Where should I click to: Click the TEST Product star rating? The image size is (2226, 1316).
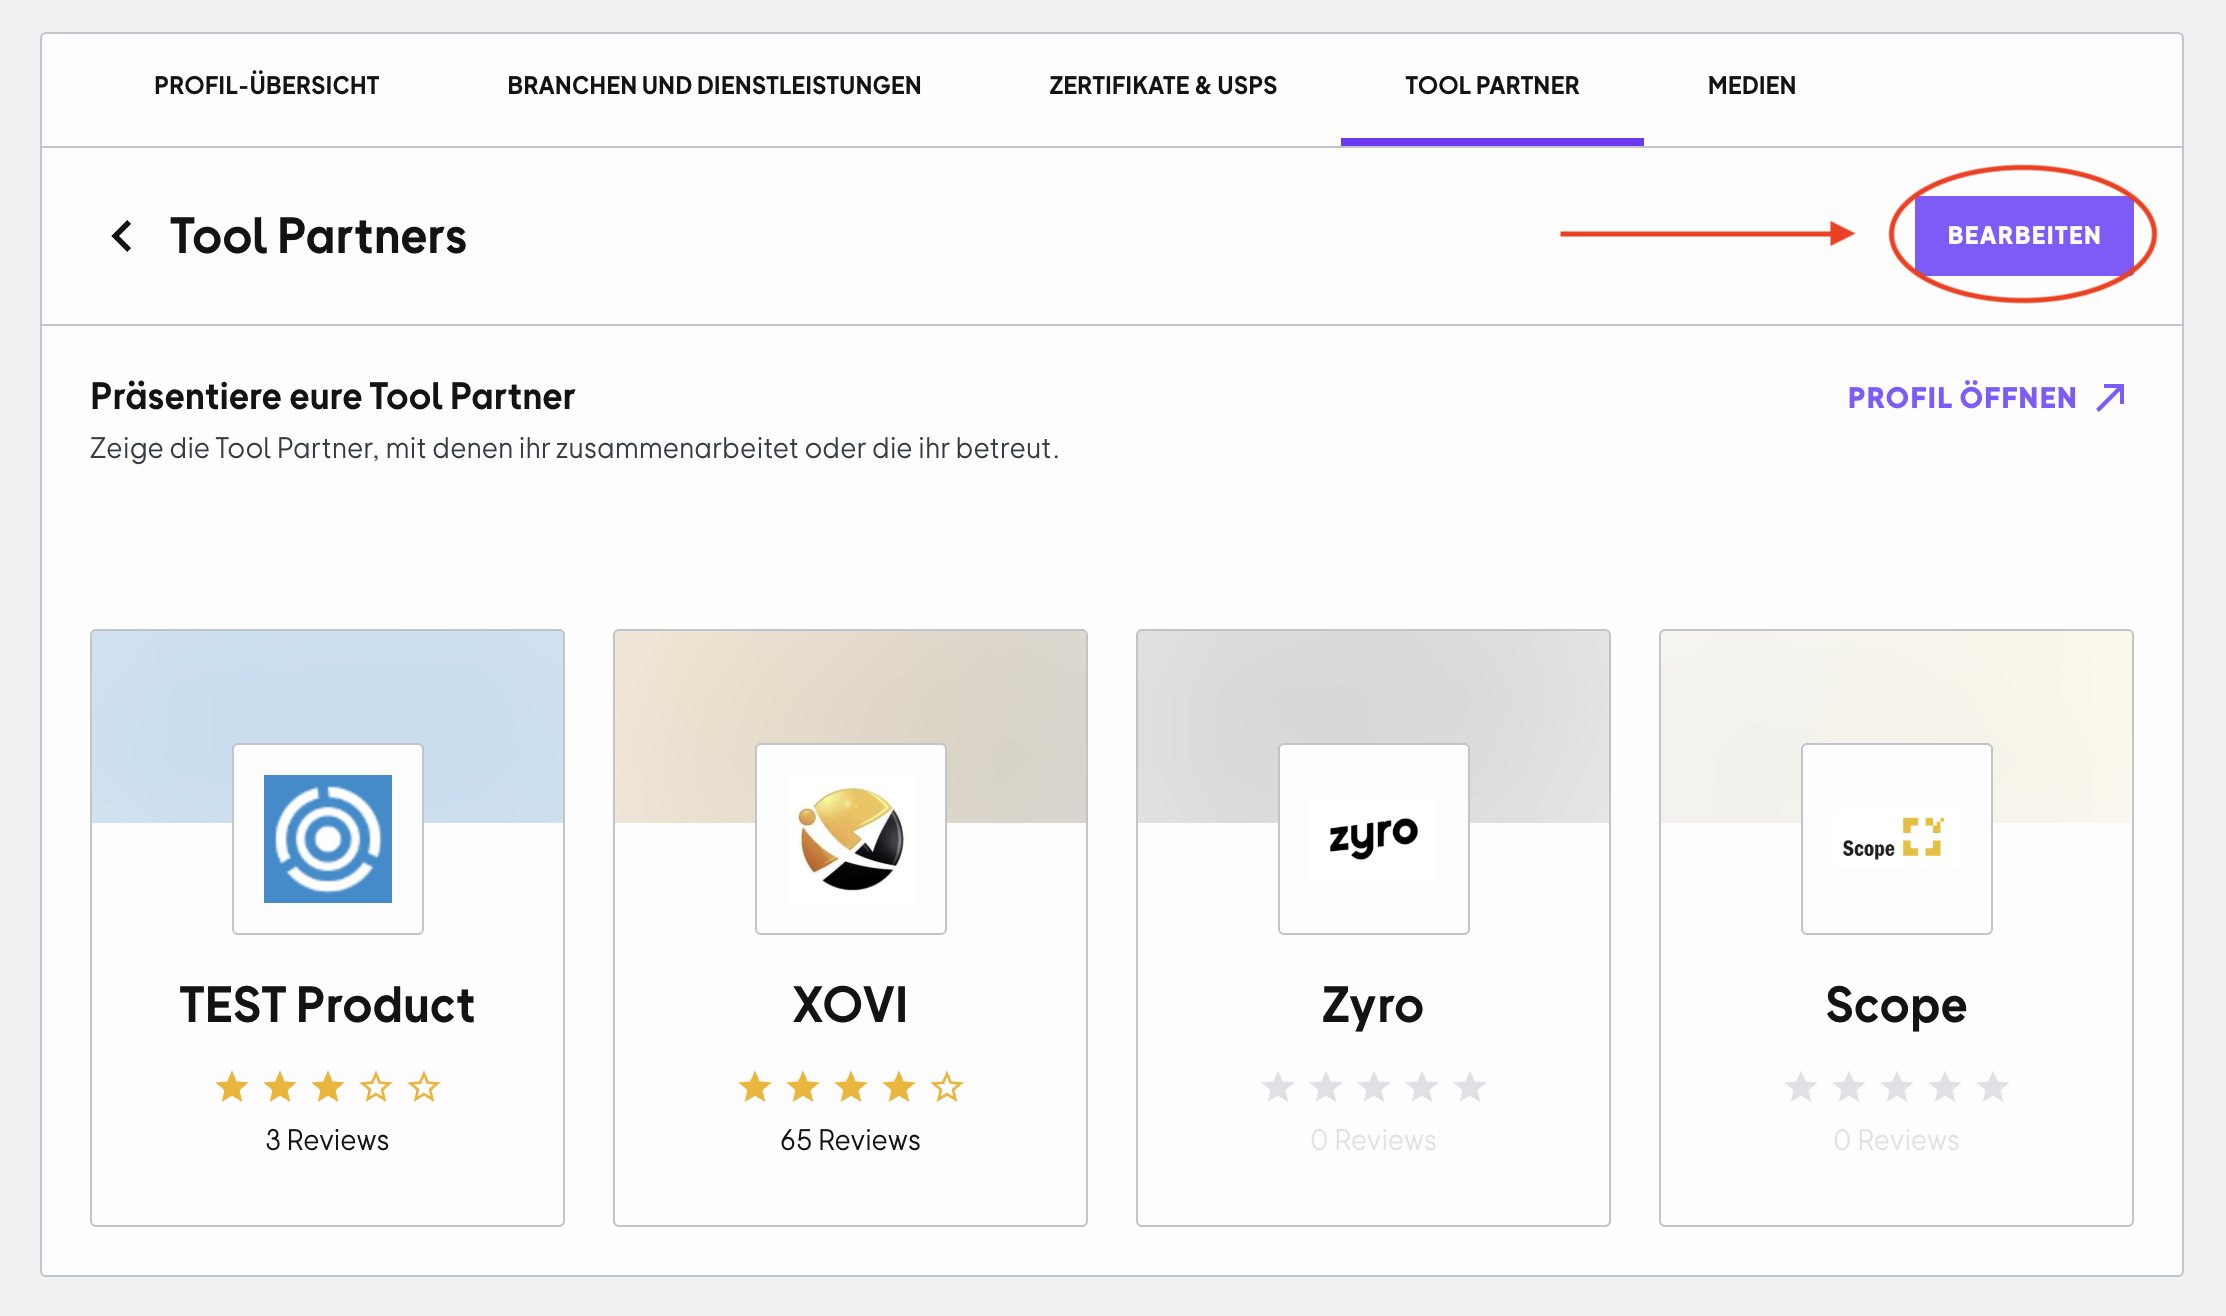tap(328, 1087)
